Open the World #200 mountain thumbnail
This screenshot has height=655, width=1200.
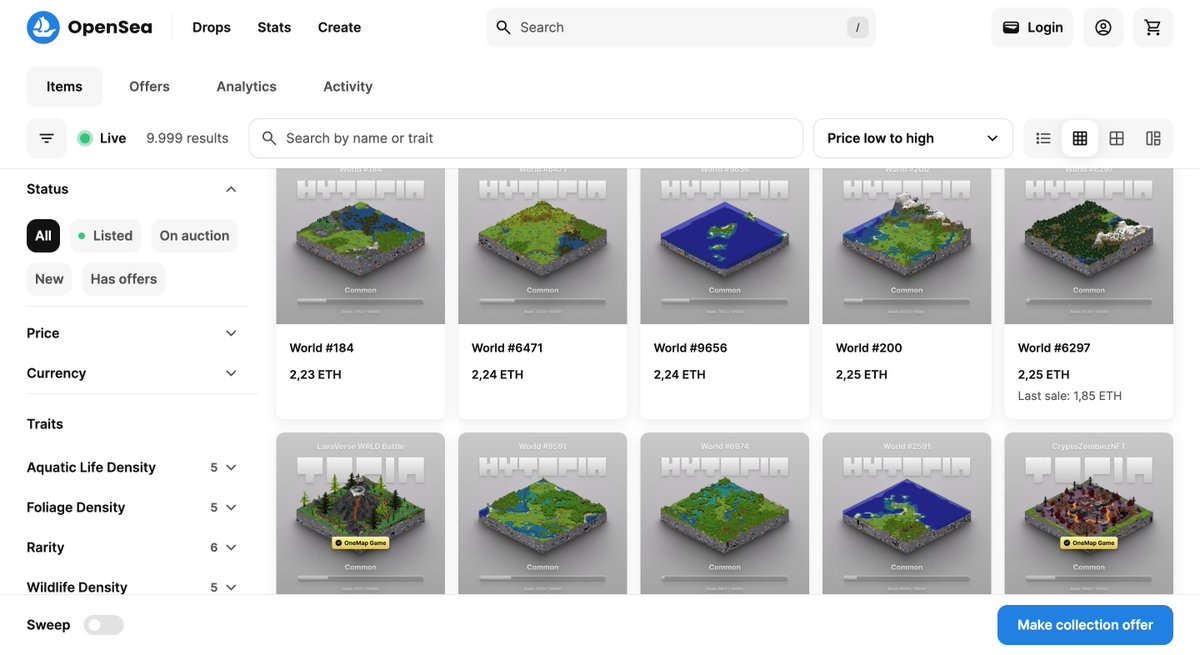click(x=907, y=246)
